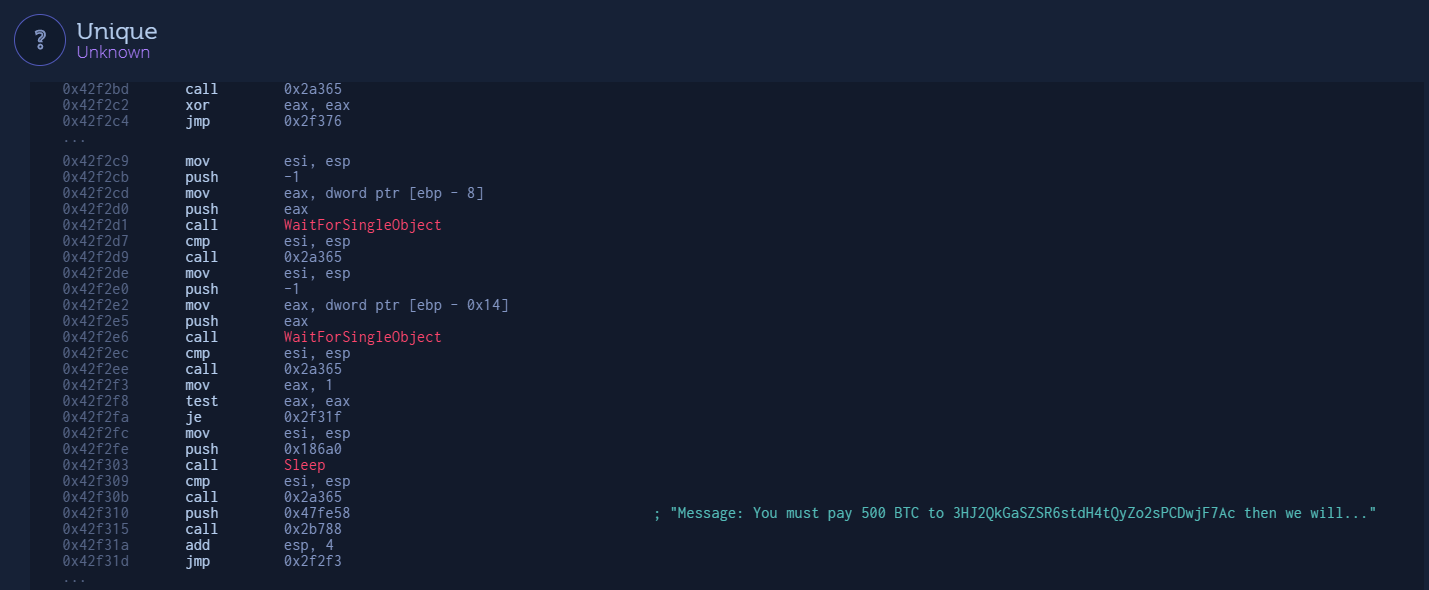1429x590 pixels.
Task: Expand the ellipsis below address 0x42f2c4
Action: point(75,138)
